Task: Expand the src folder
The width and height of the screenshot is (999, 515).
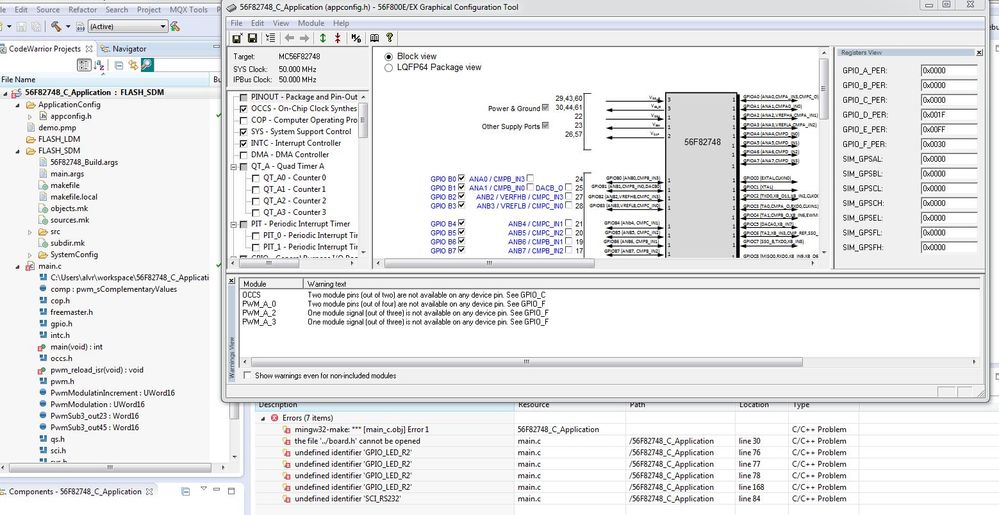Action: coord(30,232)
